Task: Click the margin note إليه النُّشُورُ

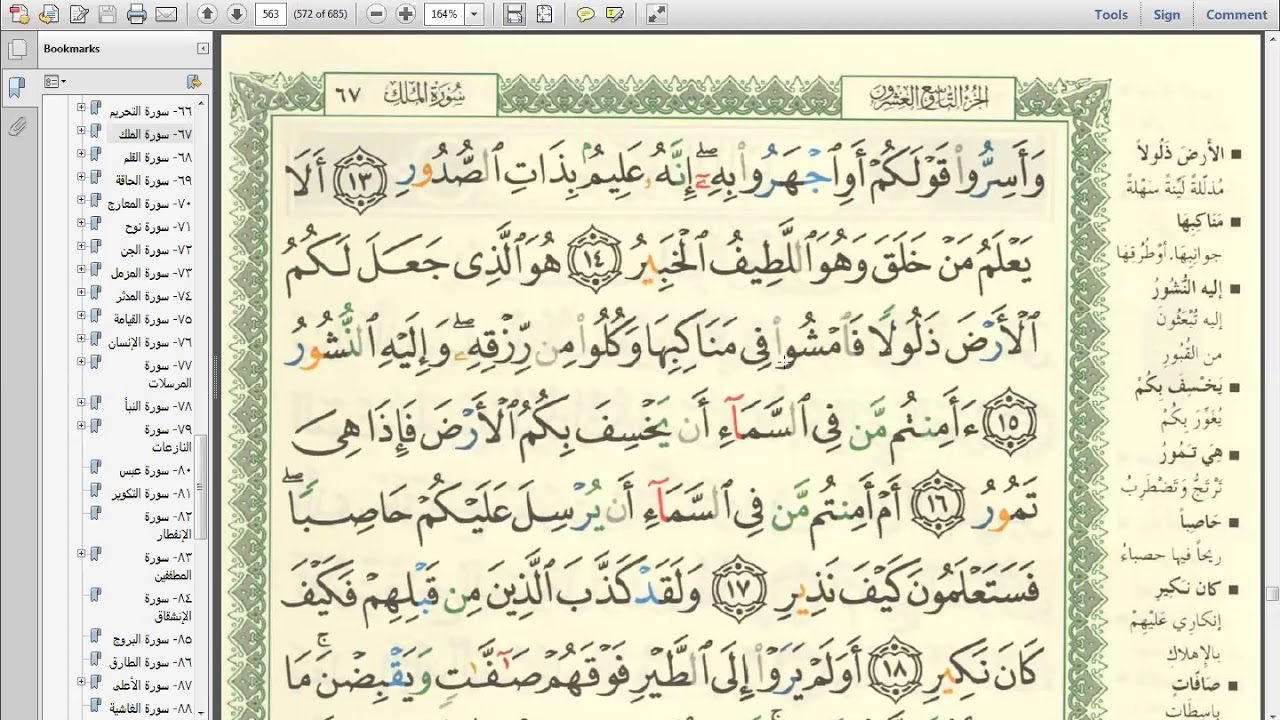Action: [1188, 288]
